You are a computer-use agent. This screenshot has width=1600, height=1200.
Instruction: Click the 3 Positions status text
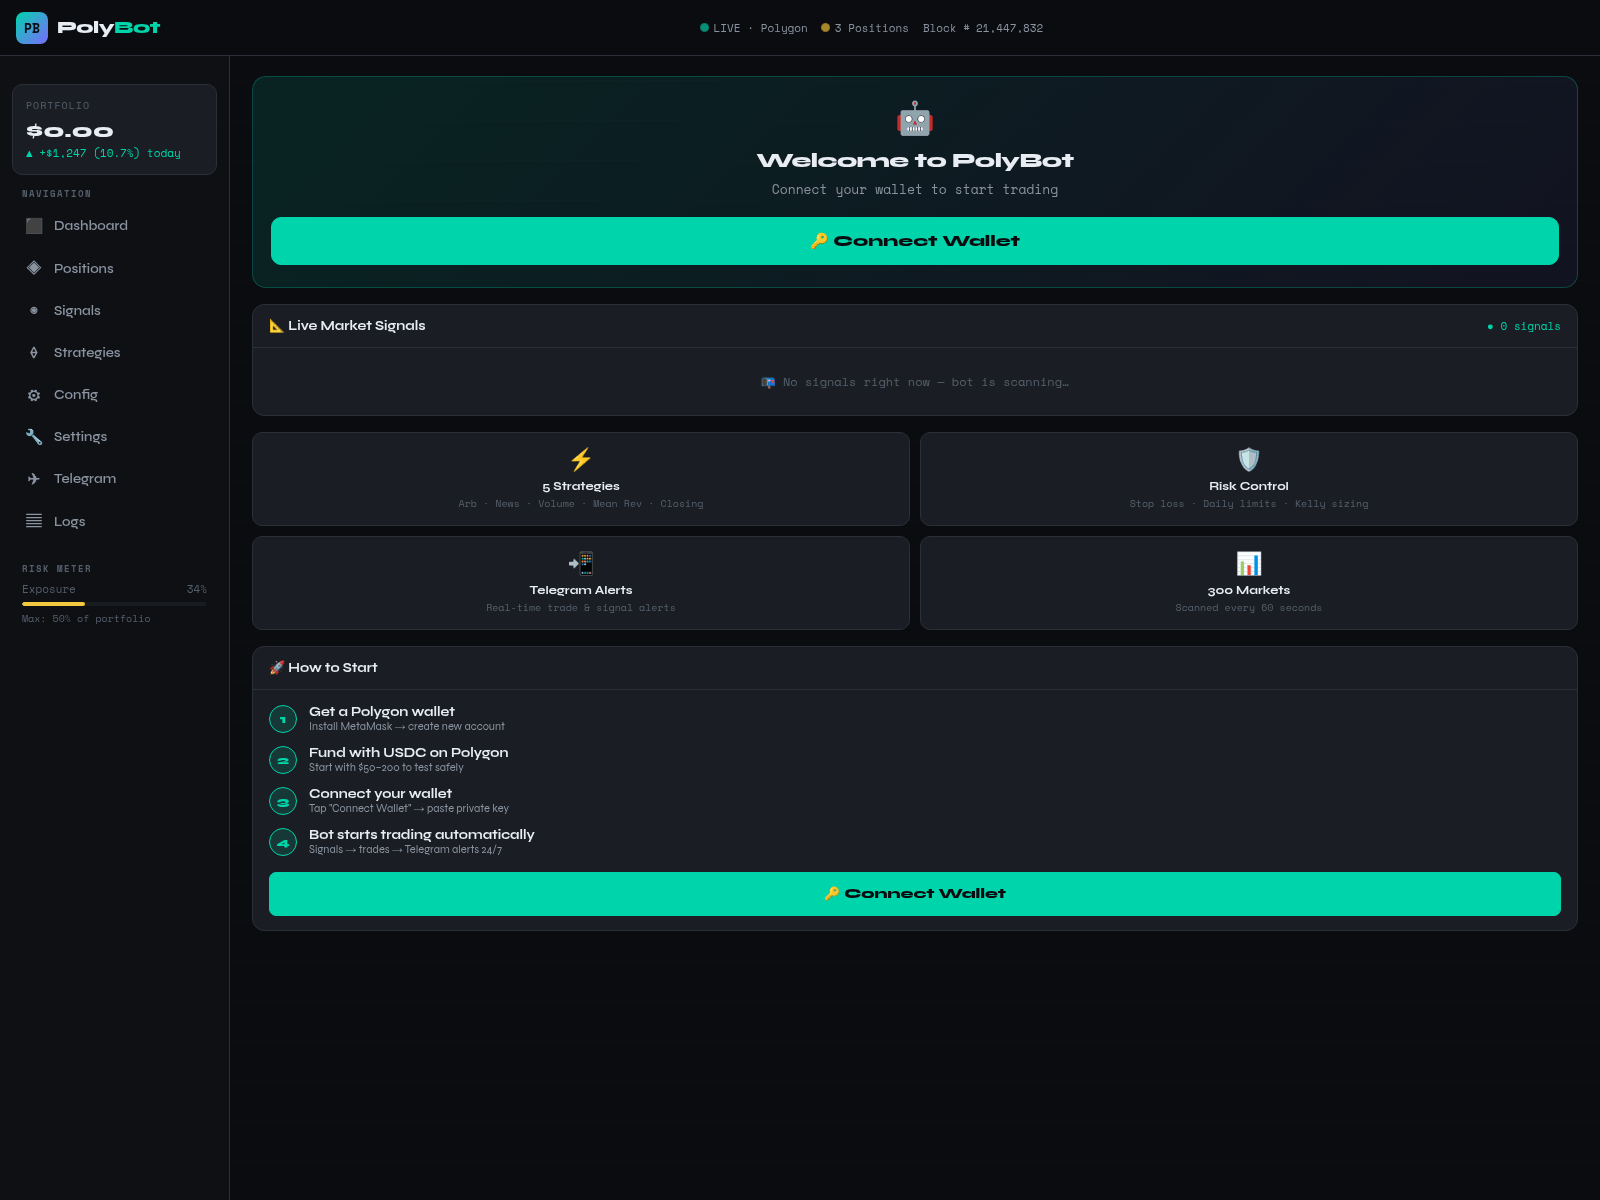click(871, 28)
